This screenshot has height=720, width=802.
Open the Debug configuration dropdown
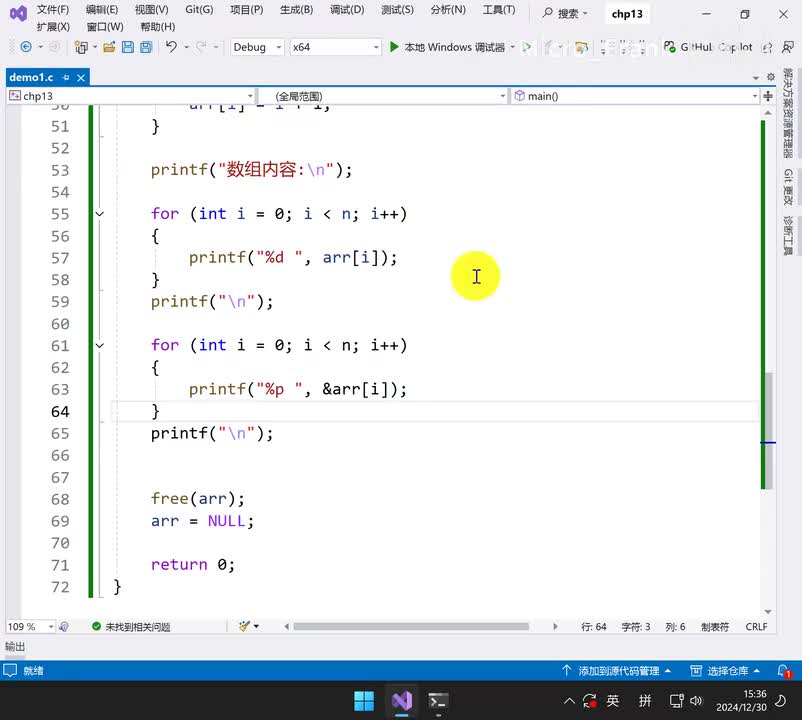257,47
